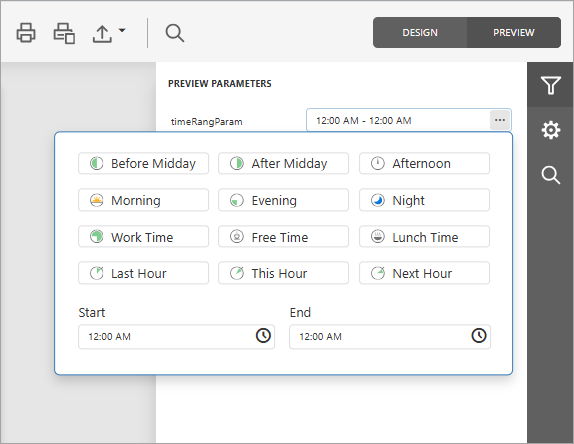Pick the This Hour range
The height and width of the screenshot is (444, 574).
tap(283, 273)
